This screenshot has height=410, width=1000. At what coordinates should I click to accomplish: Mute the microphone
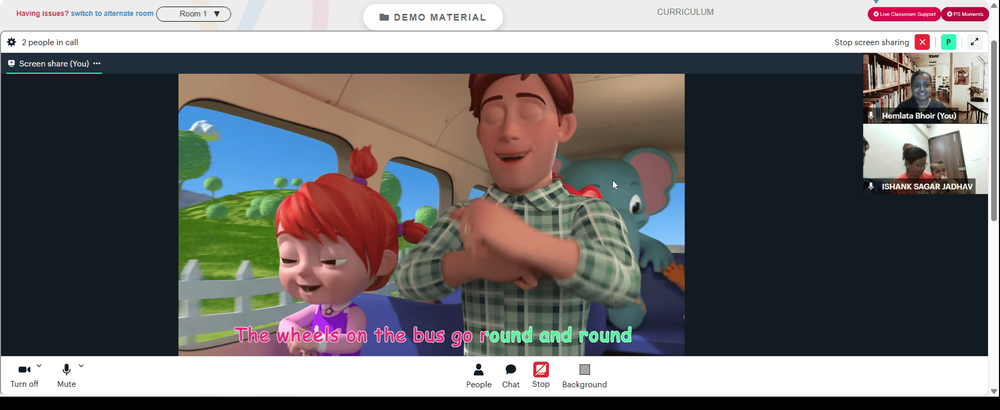[x=66, y=376]
